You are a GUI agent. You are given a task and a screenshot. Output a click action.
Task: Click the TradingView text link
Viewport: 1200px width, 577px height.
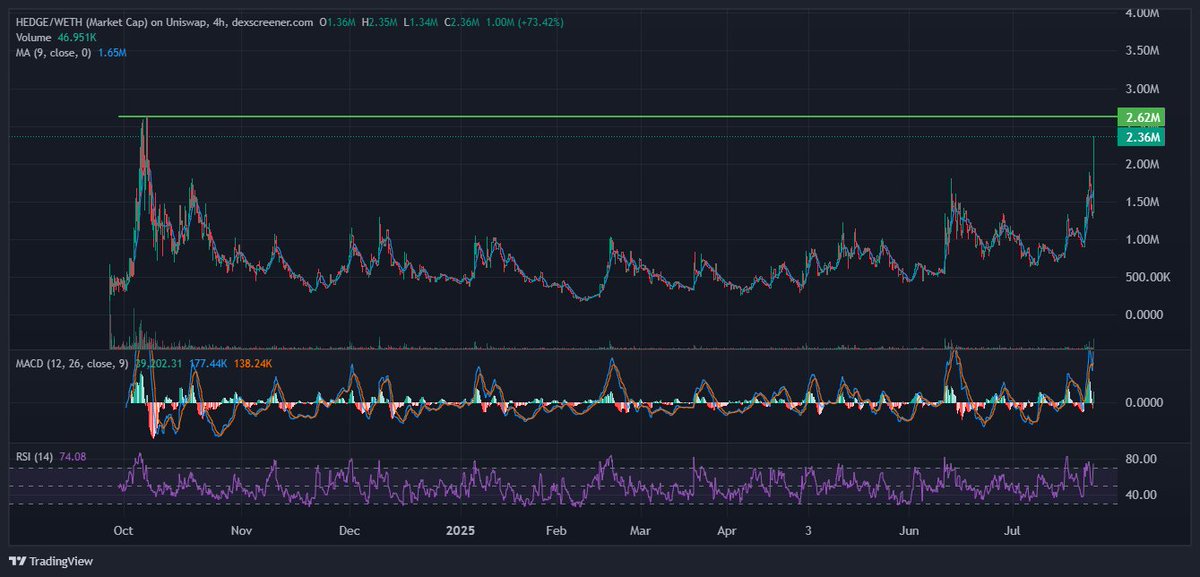(x=60, y=561)
